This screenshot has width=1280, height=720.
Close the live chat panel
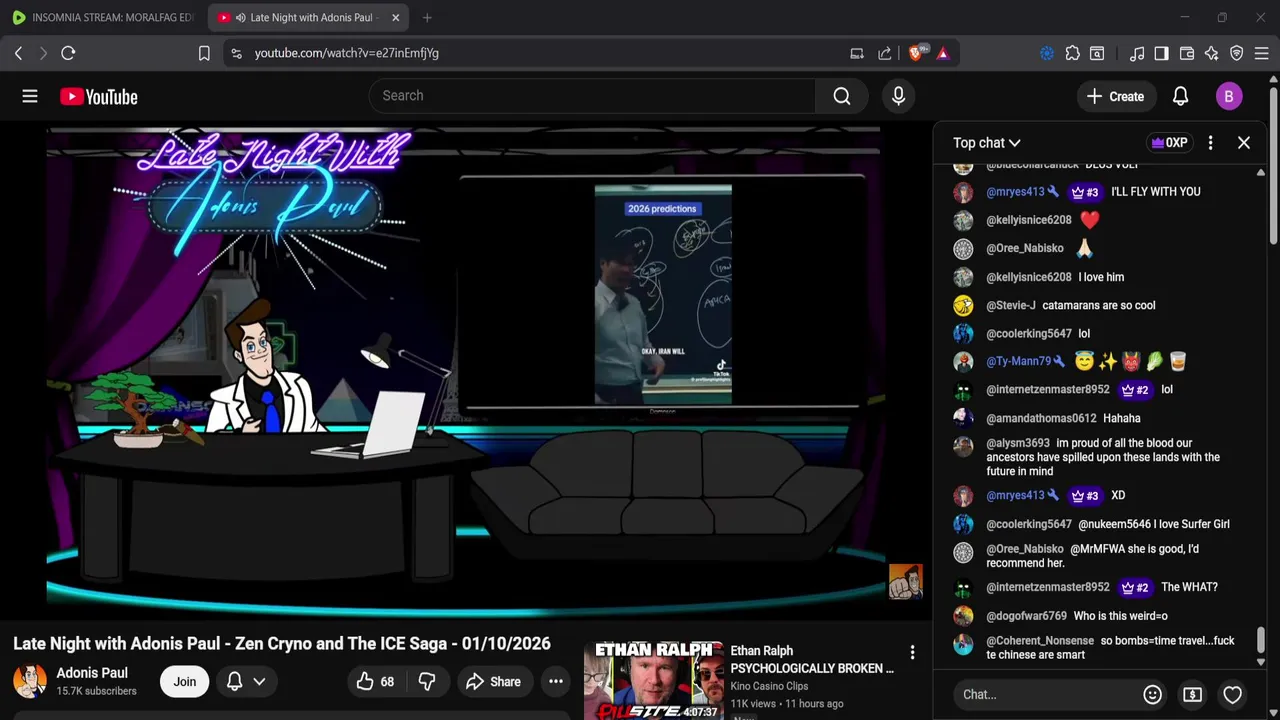pos(1244,143)
